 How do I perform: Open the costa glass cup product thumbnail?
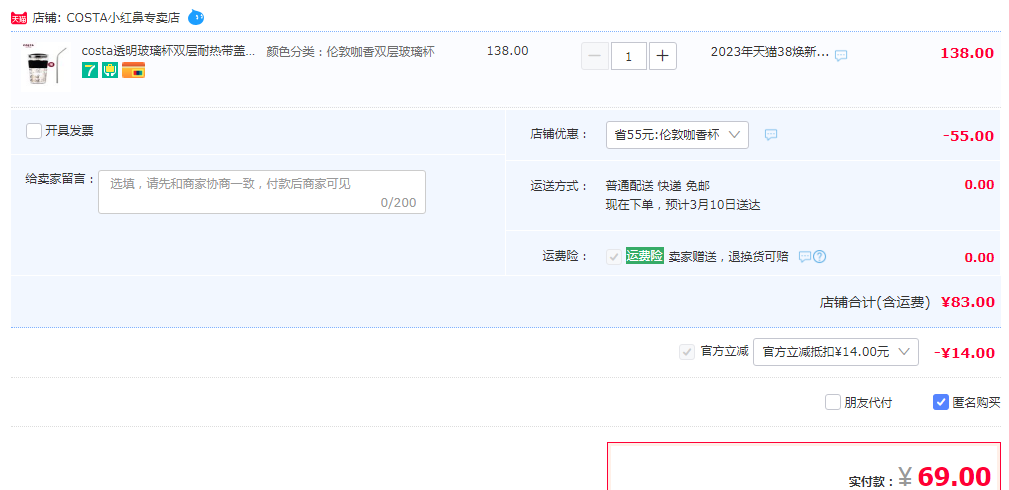coord(45,66)
